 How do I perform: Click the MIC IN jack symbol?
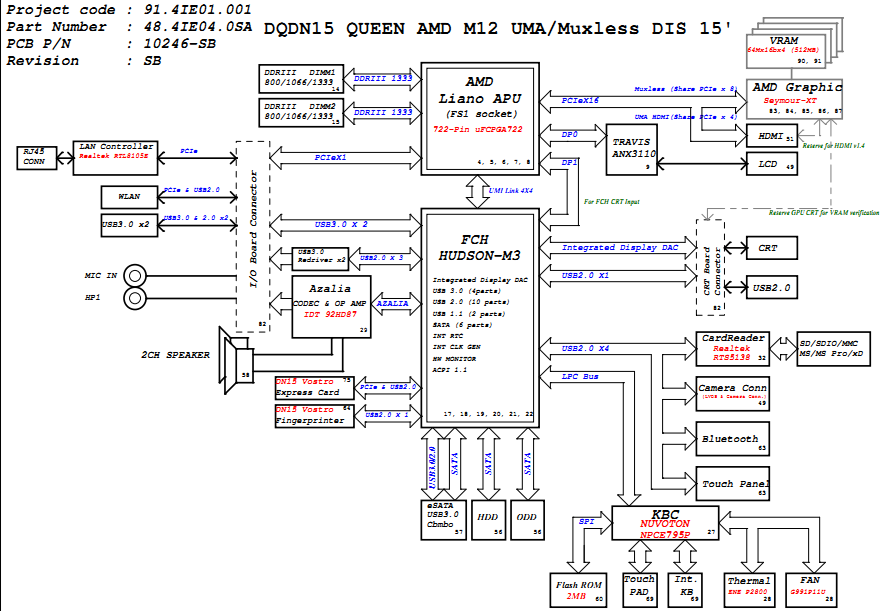pyautogui.click(x=134, y=276)
